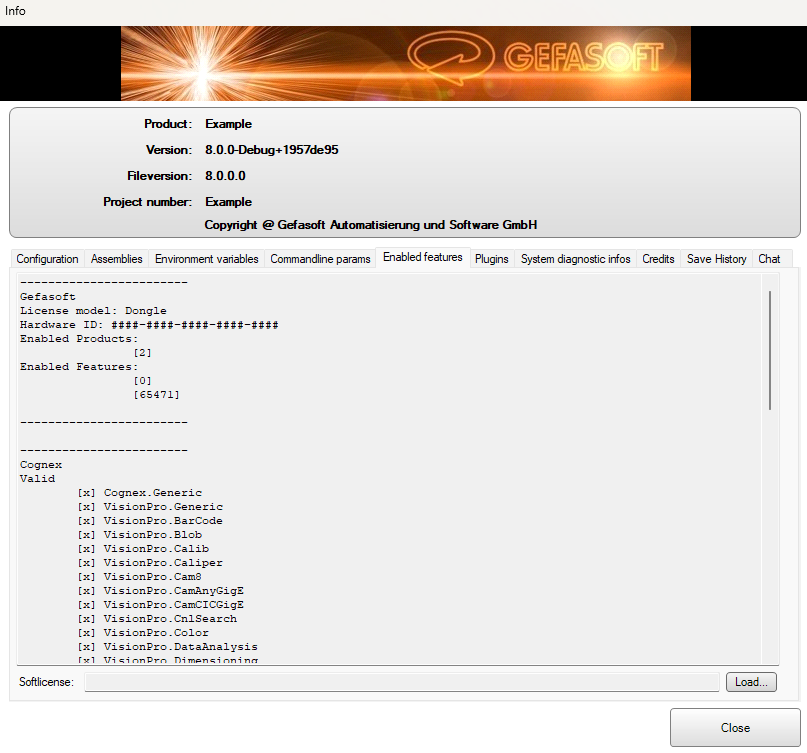Click the VisionPro.Generic feature row
This screenshot has height=753, width=807.
150,506
